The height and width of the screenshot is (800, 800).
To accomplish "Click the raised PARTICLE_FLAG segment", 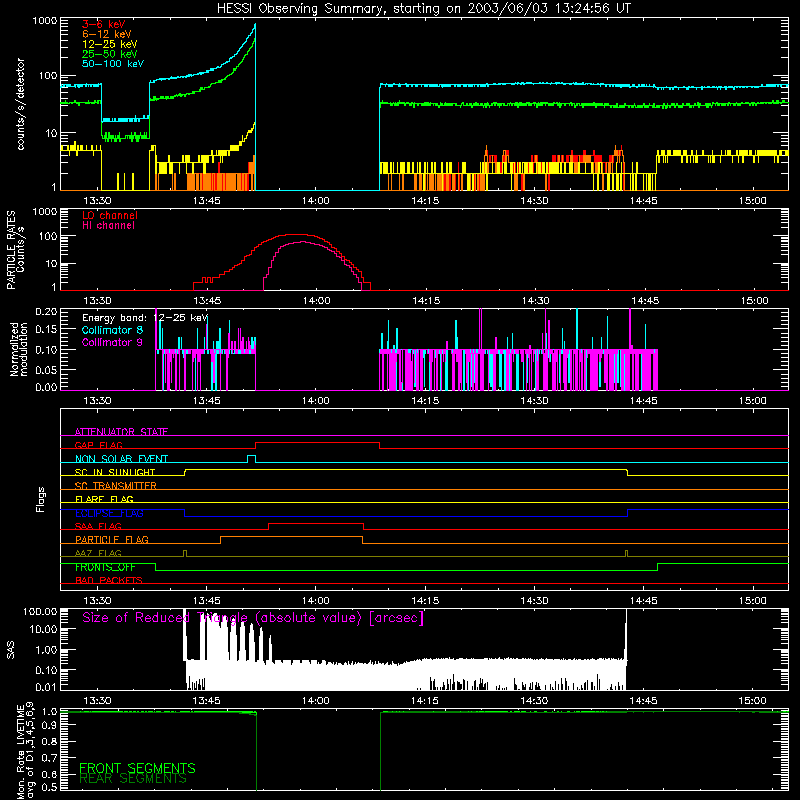I will 291,537.
